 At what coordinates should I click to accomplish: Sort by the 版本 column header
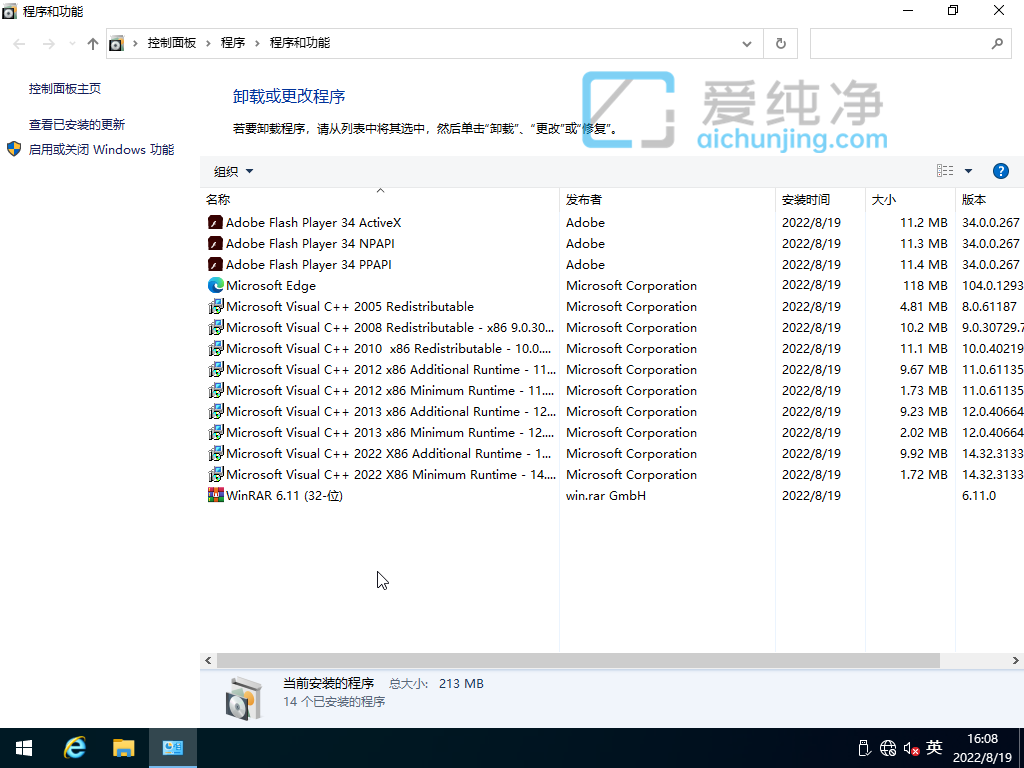(989, 199)
